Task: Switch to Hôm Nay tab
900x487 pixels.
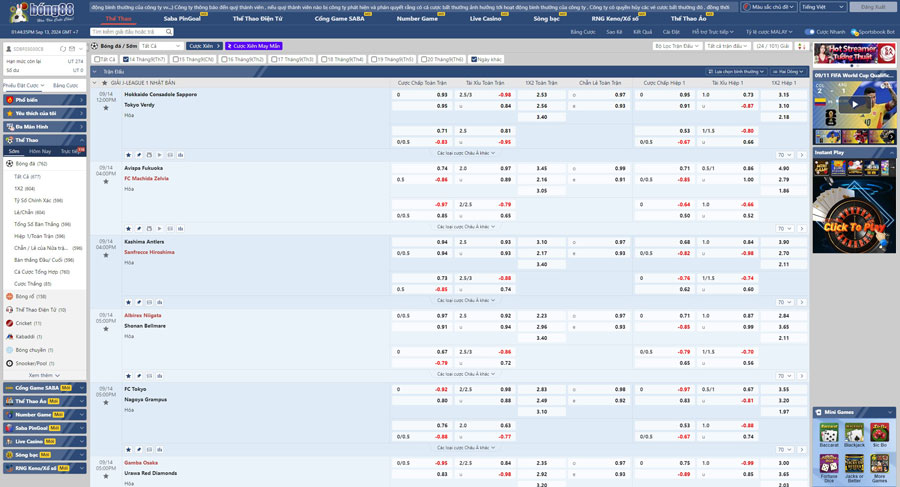Action: 40,151
